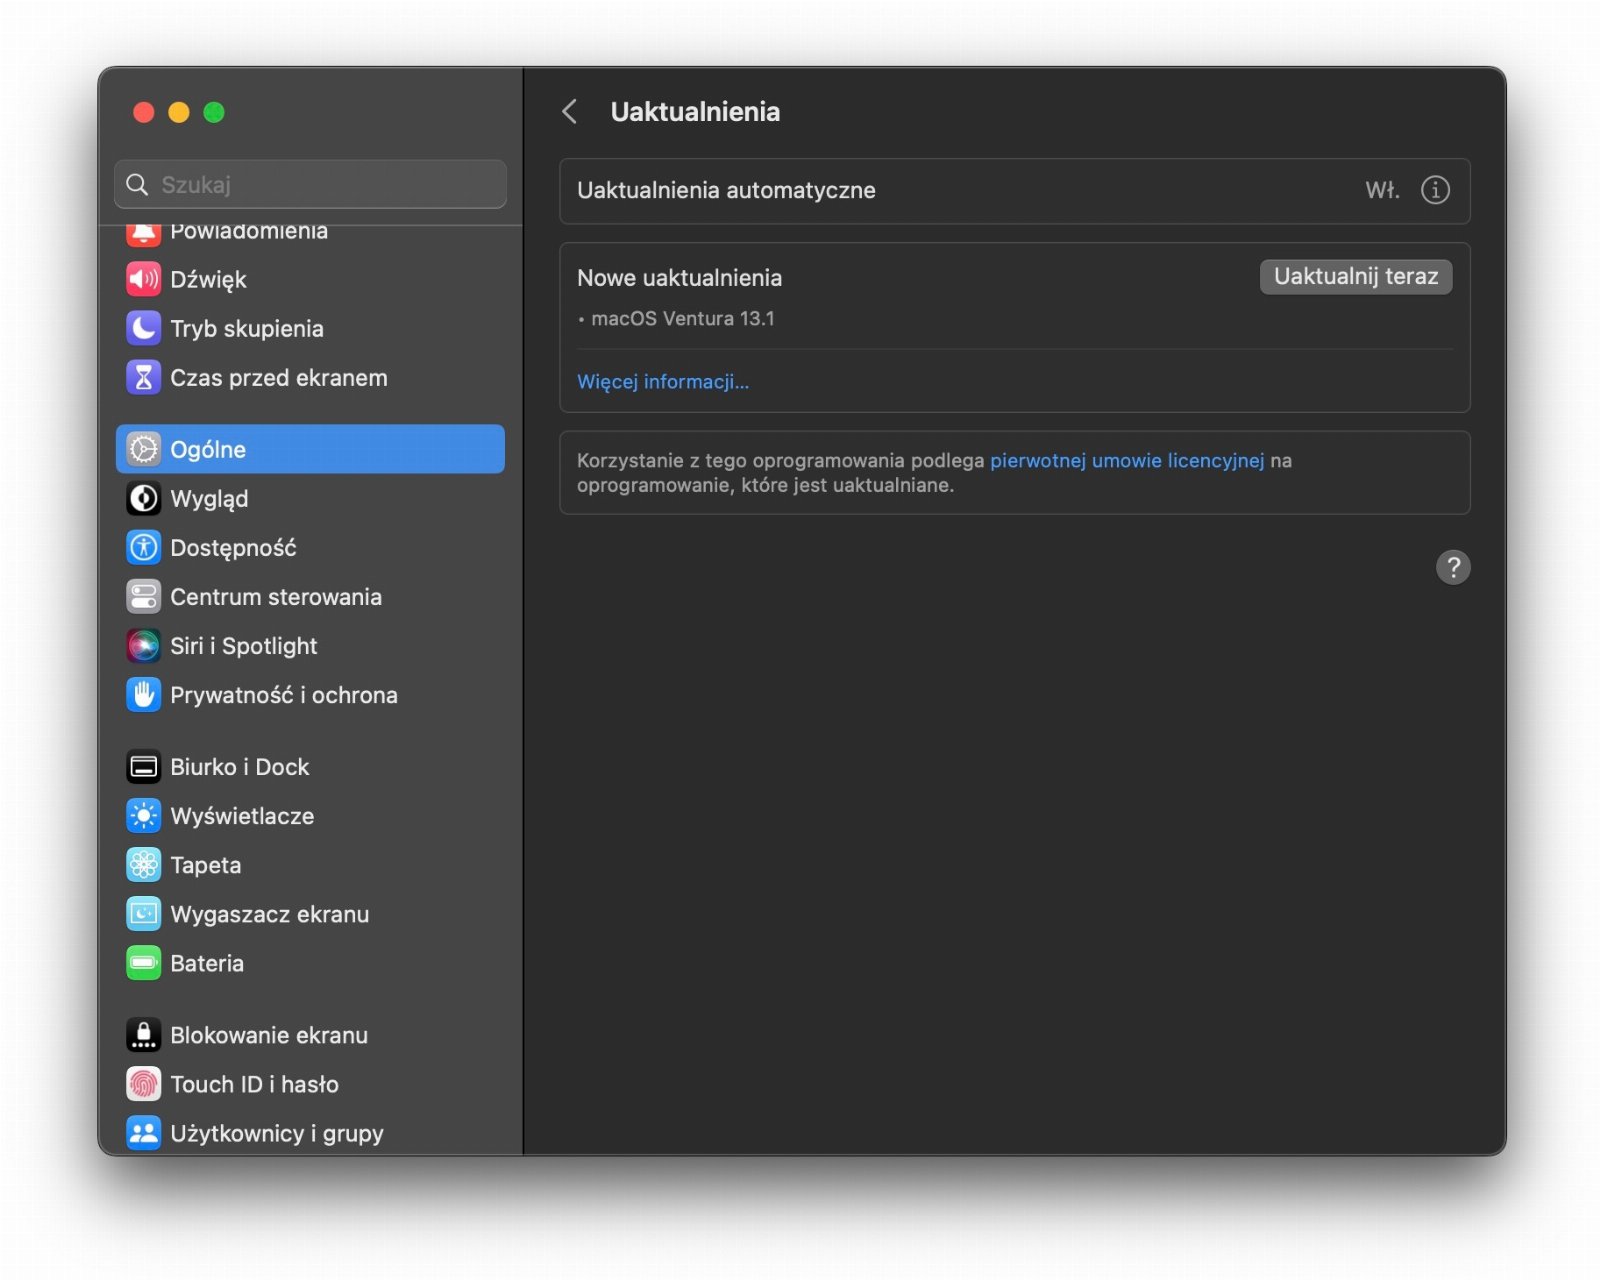Click the Prywatność i ochrona hand icon

[x=143, y=694]
